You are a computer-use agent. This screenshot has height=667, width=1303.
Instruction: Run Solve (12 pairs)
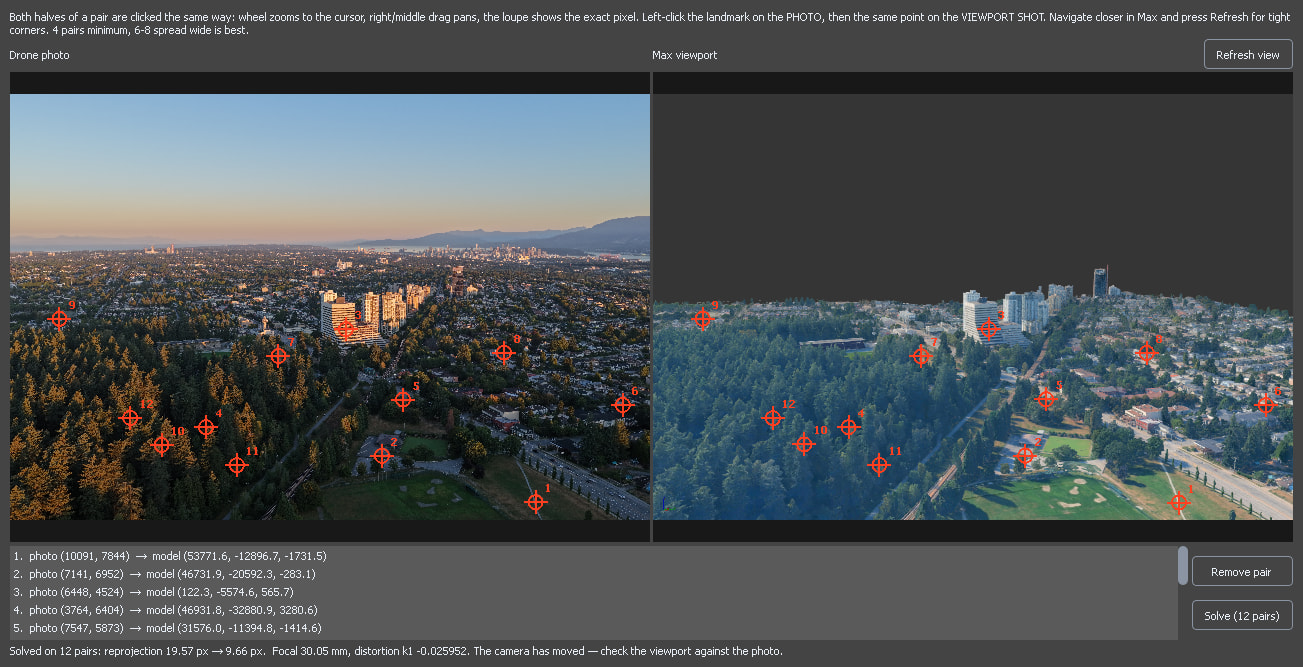pos(1242,615)
